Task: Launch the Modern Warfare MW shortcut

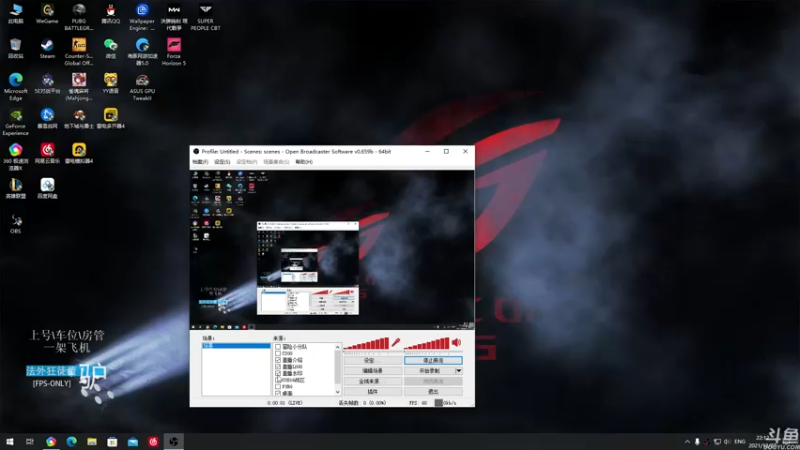Action: (173, 17)
